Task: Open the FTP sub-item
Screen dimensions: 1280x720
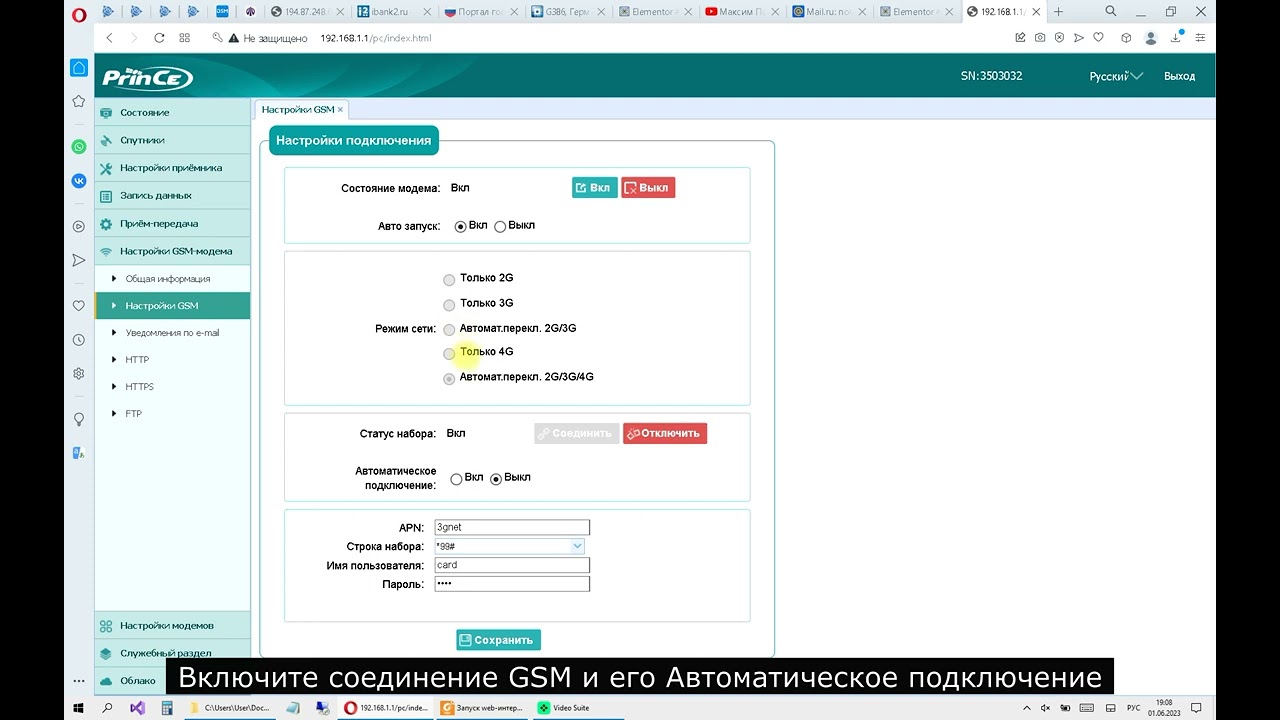Action: click(x=133, y=414)
